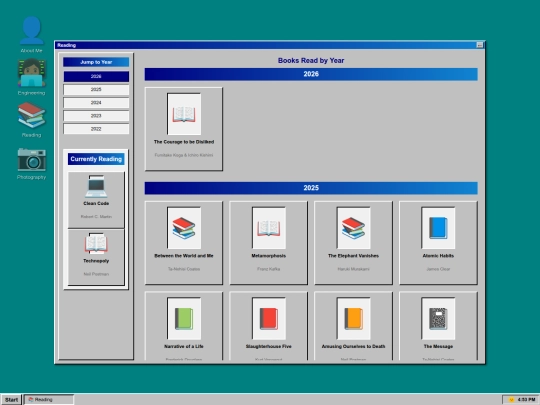
Task: Click The Elephant Vanishes book stack icon
Action: (x=353, y=228)
